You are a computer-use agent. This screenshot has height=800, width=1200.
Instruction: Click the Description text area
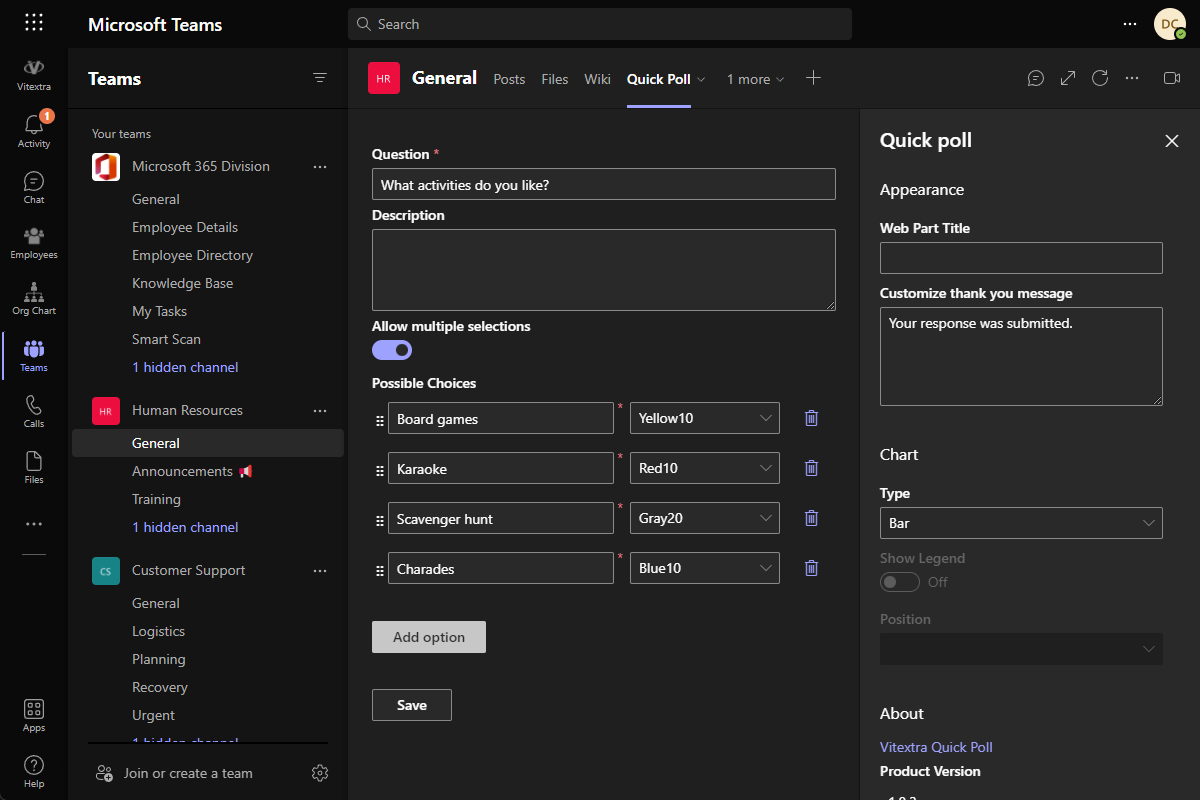click(x=604, y=270)
